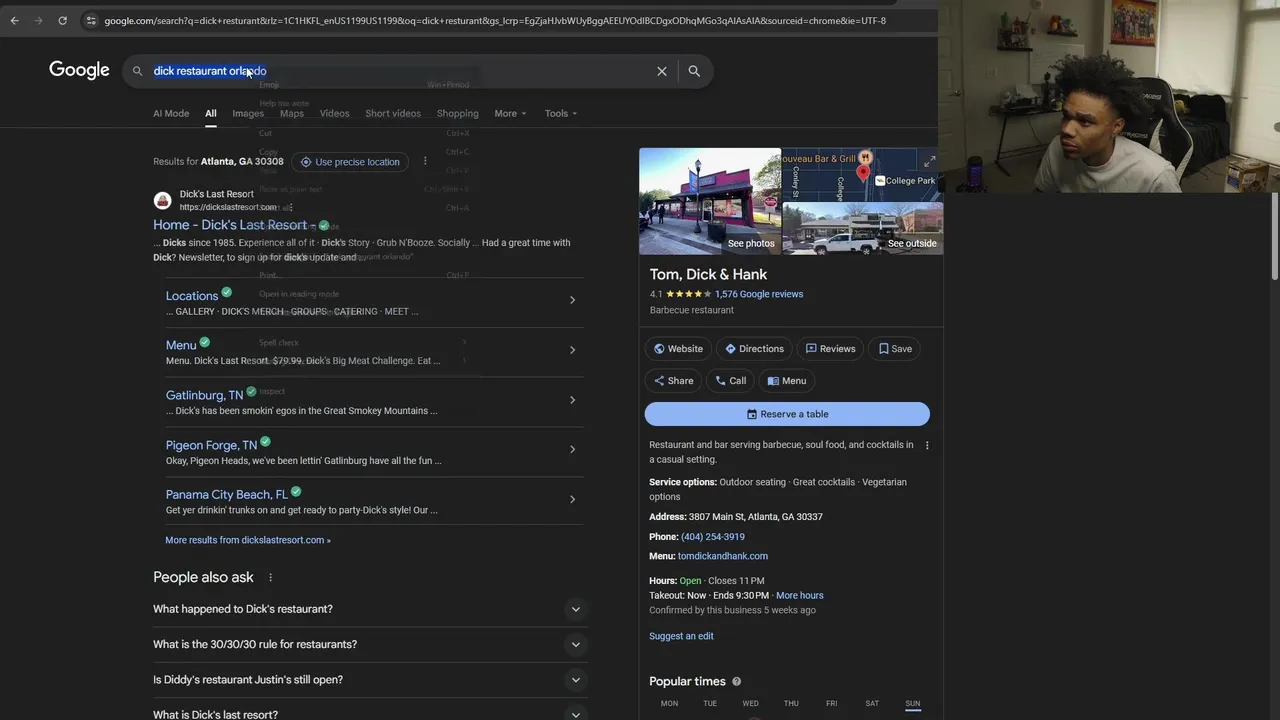Screen dimensions: 1280x720
Task: Select the All results tab
Action: (x=211, y=113)
